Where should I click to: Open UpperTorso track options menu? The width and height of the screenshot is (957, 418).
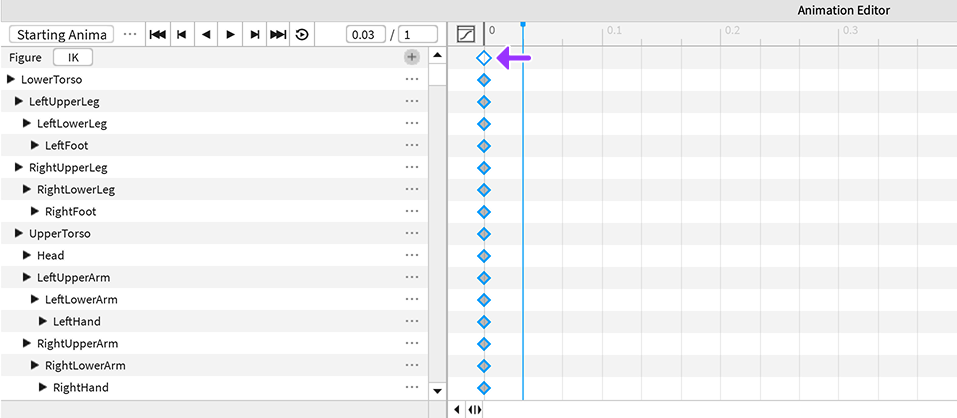pos(412,233)
